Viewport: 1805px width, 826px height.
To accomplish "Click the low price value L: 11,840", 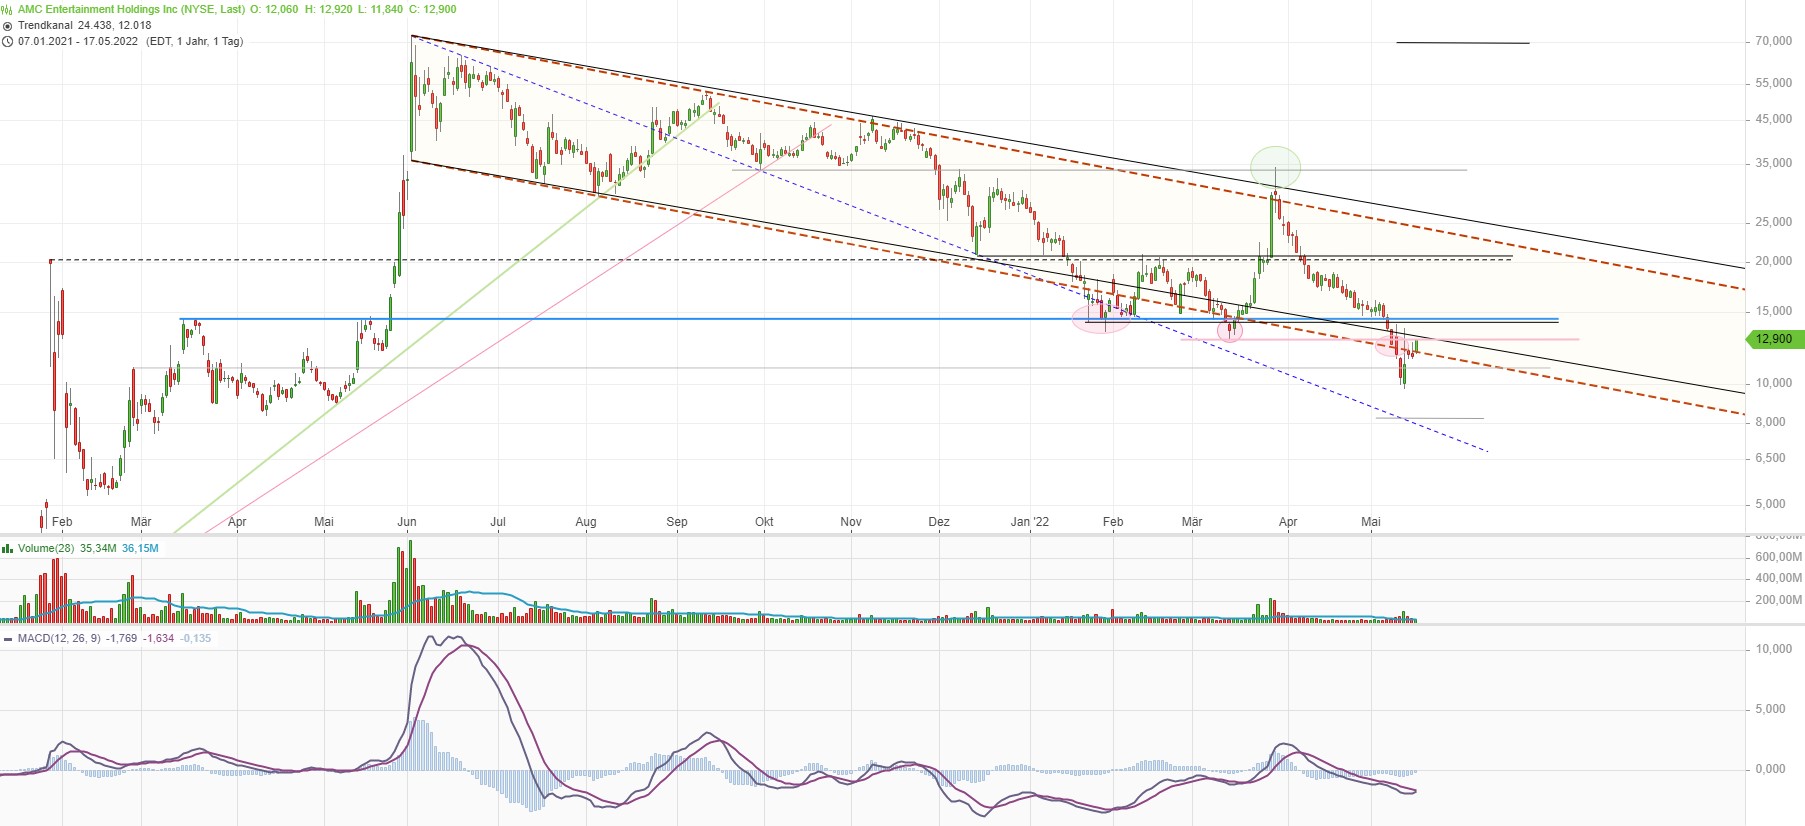I will point(380,9).
